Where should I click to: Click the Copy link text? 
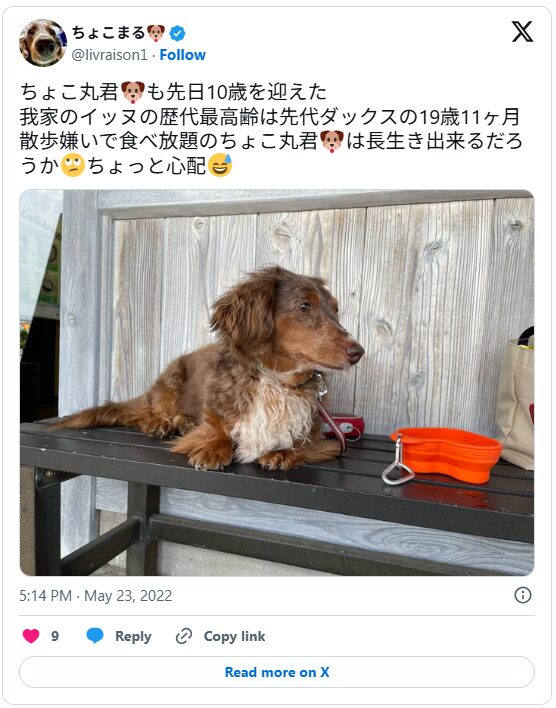click(x=234, y=636)
